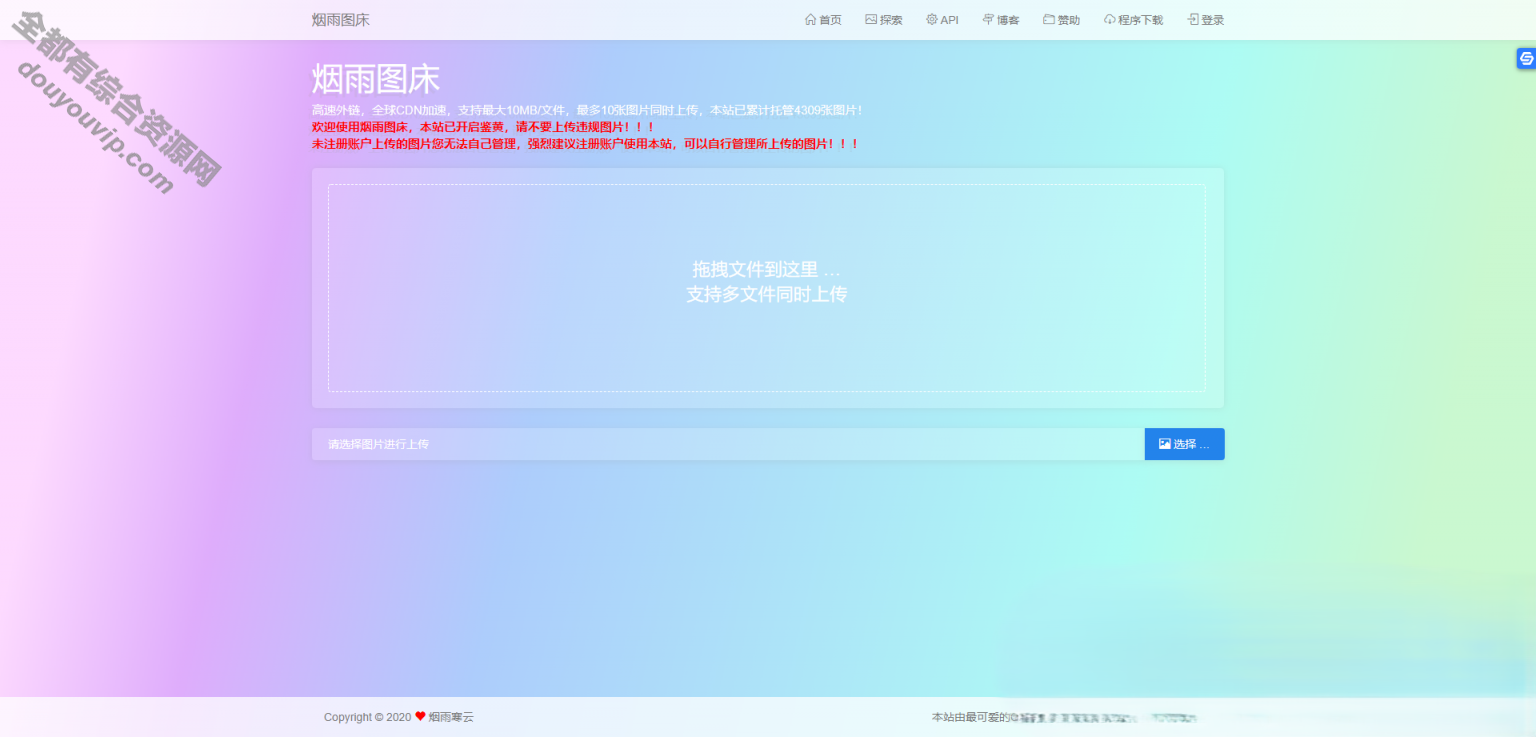Open the 首页 home nav item
Viewport: 1536px width, 737px height.
coord(823,20)
